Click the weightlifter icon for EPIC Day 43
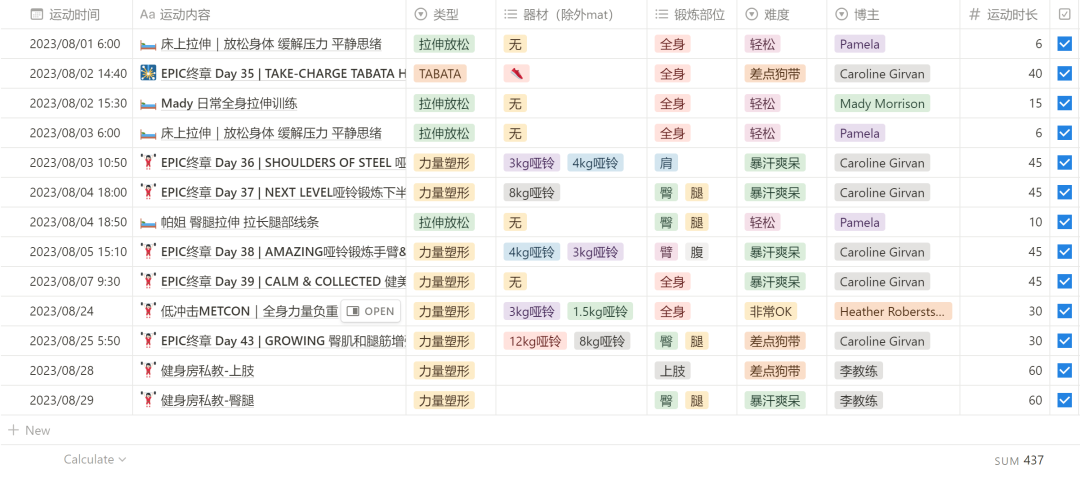The image size is (1080, 478). coord(147,340)
